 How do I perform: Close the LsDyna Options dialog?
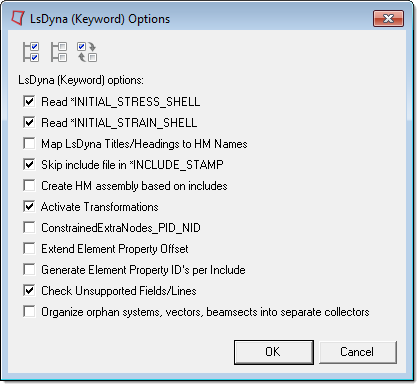coord(388,18)
